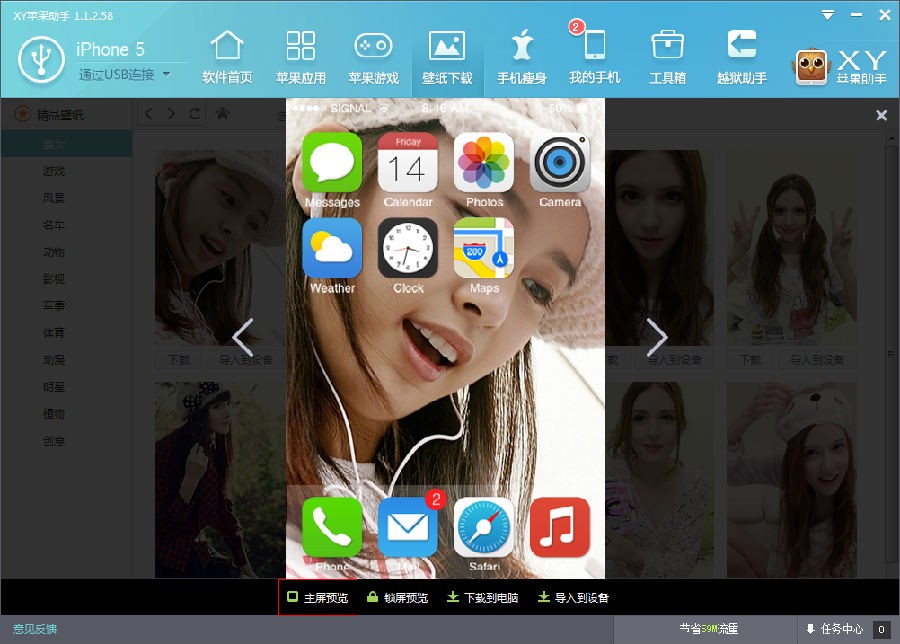900x644 pixels.
Task: Click 导入到设备 in preview bar
Action: tap(573, 598)
